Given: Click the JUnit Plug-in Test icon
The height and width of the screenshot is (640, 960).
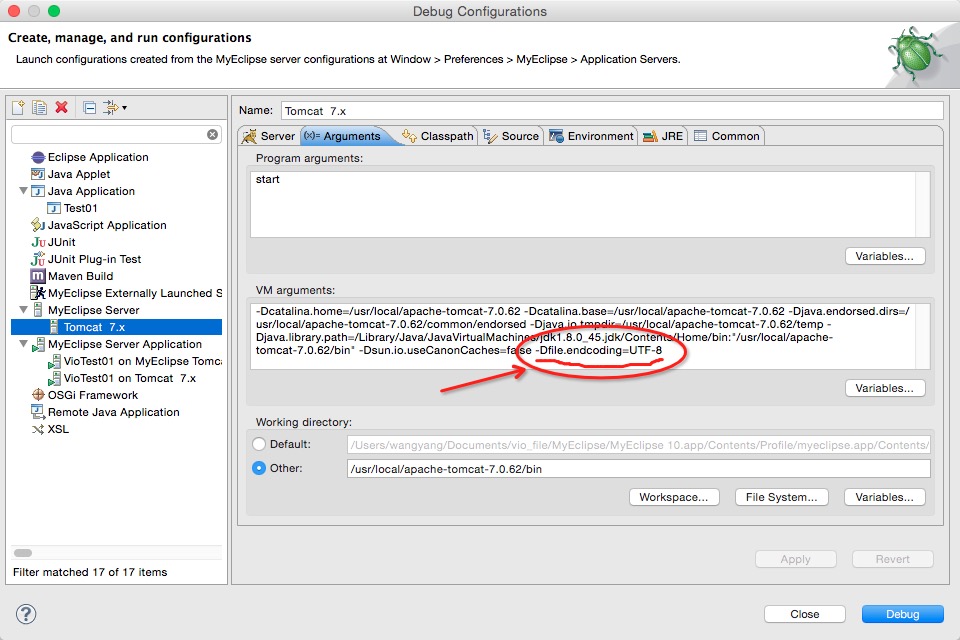Looking at the screenshot, I should pos(38,259).
